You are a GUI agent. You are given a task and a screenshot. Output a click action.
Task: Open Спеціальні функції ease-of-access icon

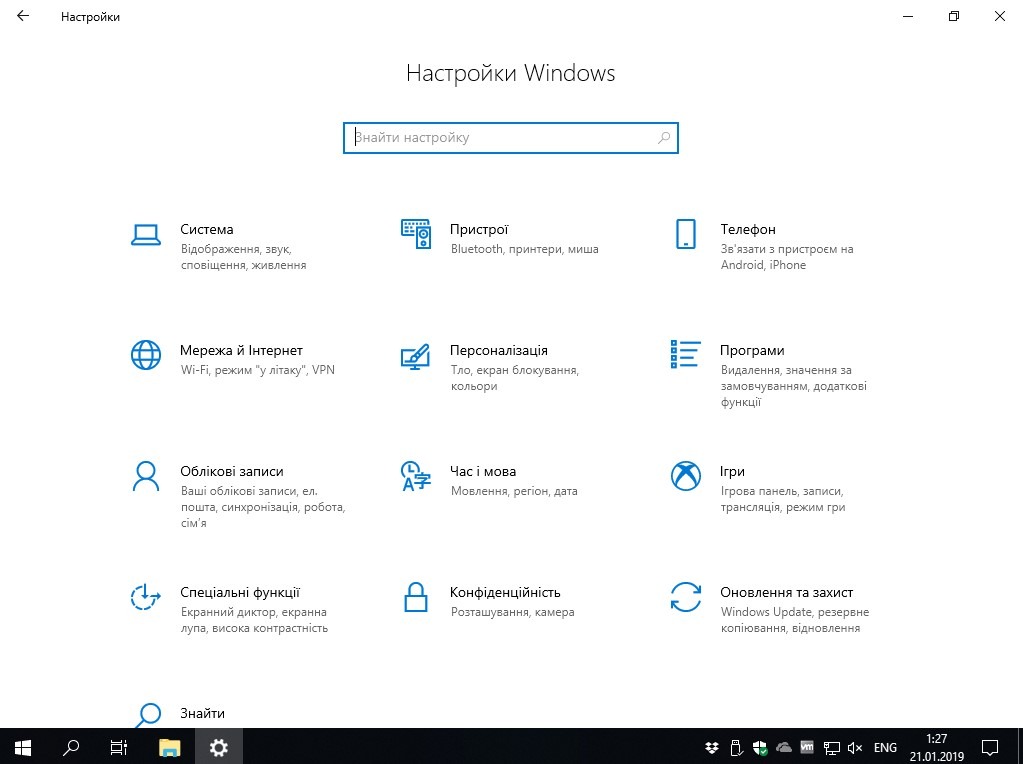(145, 597)
